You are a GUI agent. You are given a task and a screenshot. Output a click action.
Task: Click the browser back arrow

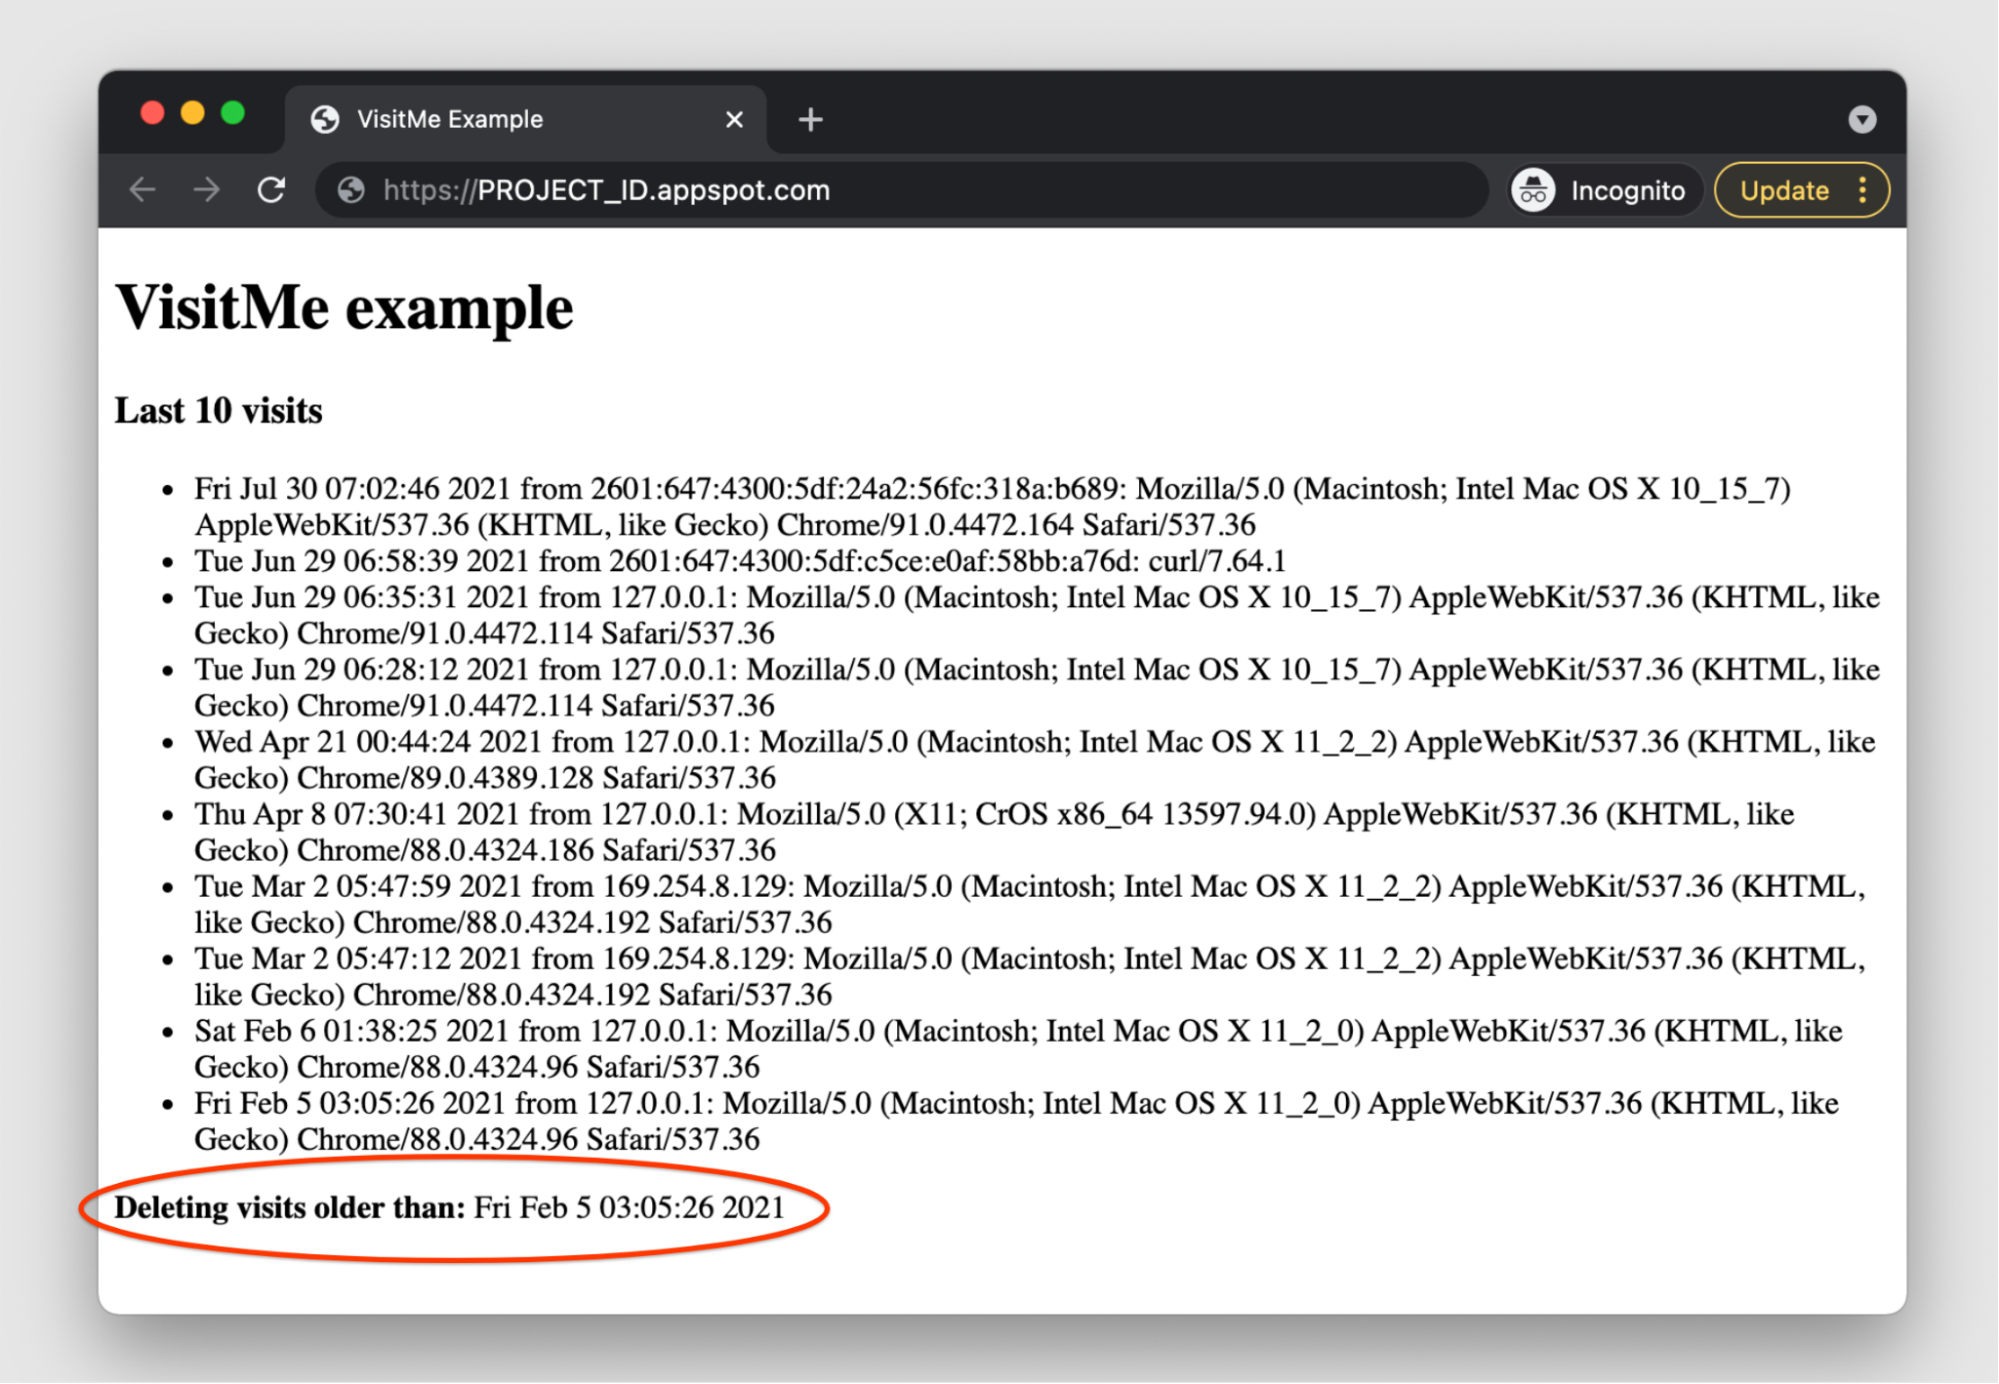[x=143, y=190]
